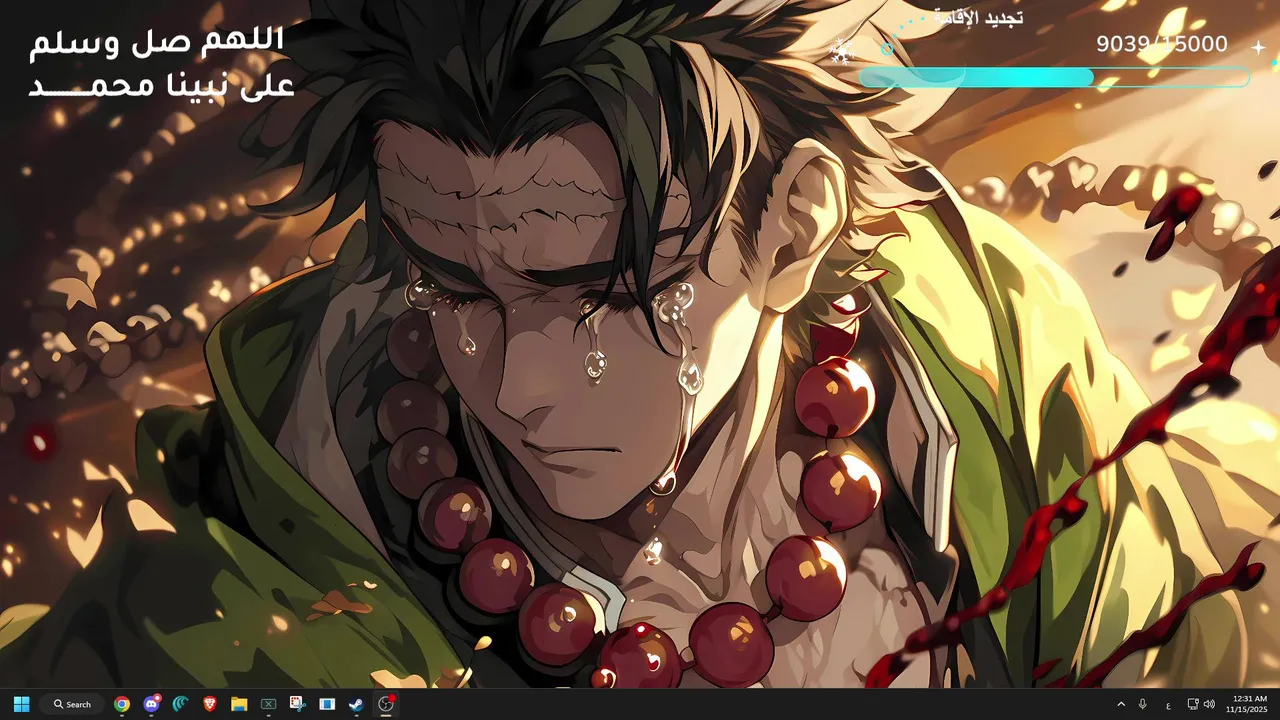Open network settings from the tray
The height and width of the screenshot is (720, 1280).
click(x=1193, y=704)
